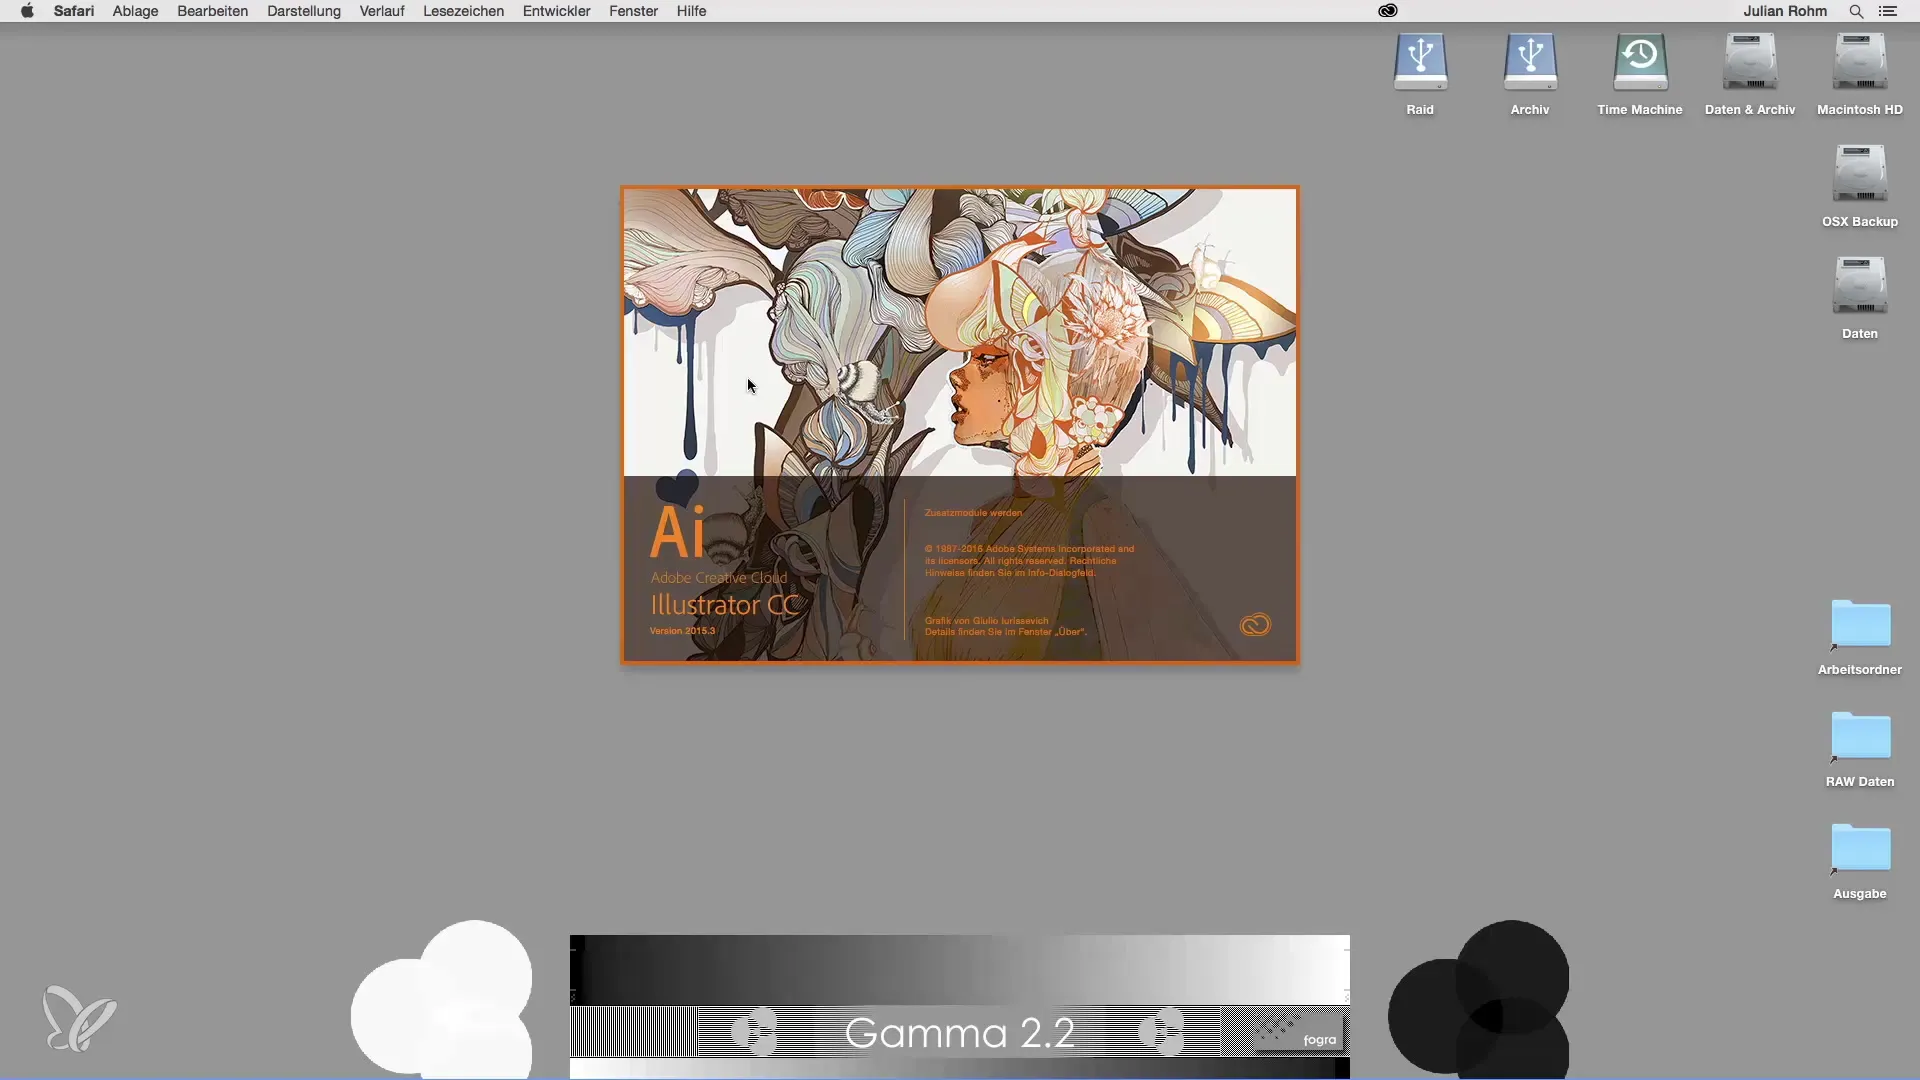Click the Creative Cloud logo on splash

point(1255,625)
